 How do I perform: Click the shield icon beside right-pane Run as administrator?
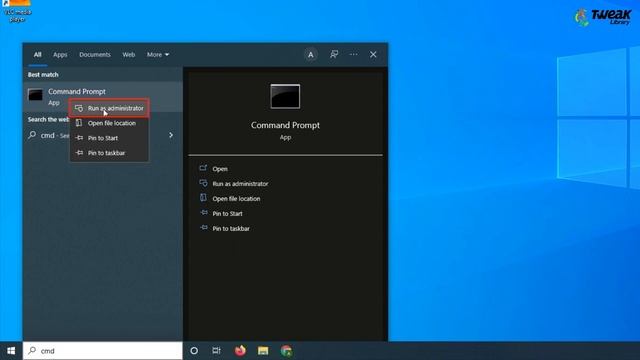point(203,183)
